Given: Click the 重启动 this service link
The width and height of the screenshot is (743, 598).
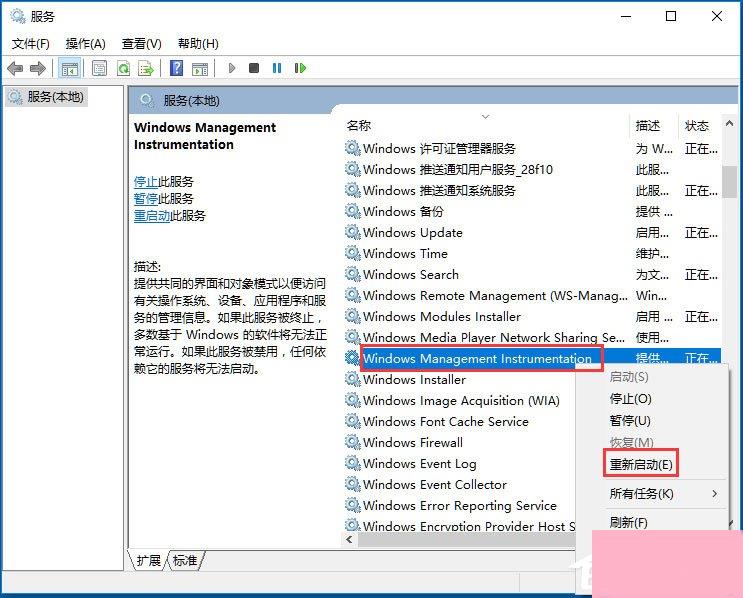Looking at the screenshot, I should click(x=152, y=216).
